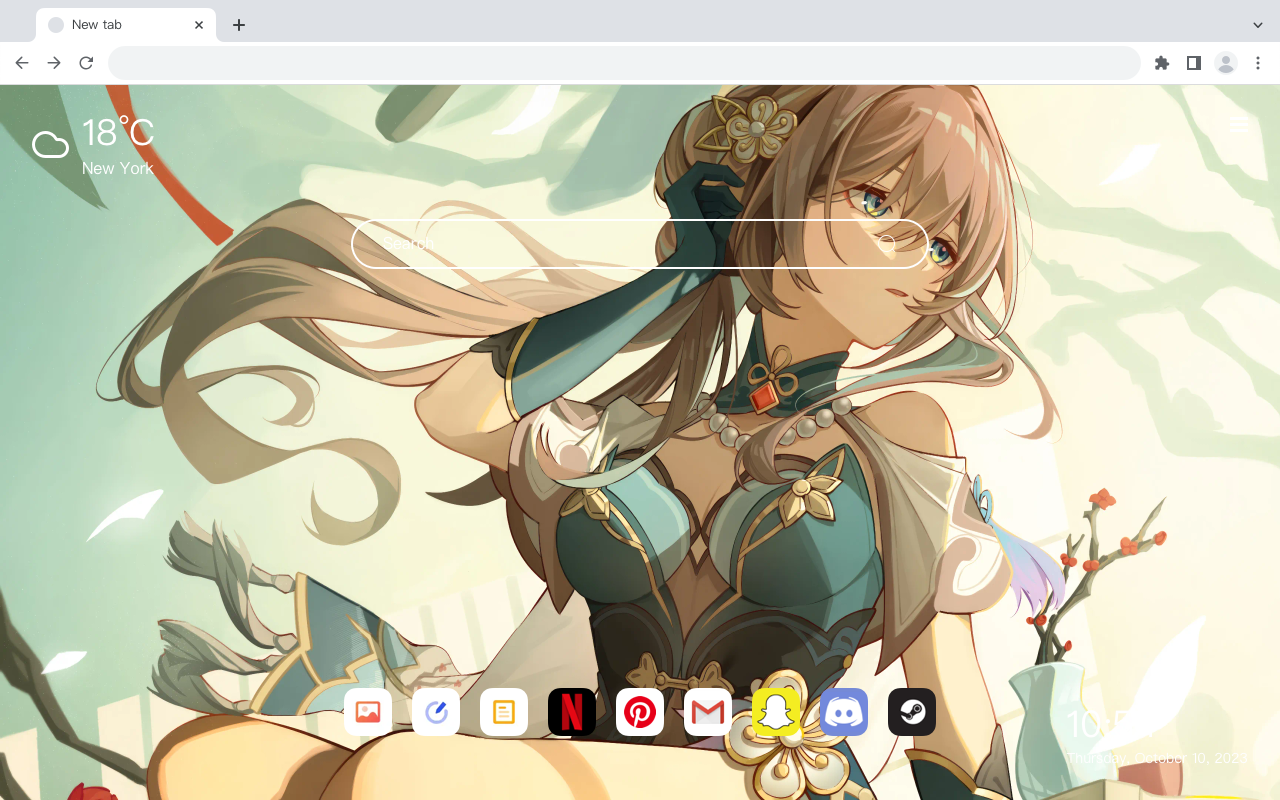This screenshot has width=1280, height=800.
Task: Open the Chrome three-dot menu
Action: tap(1258, 63)
